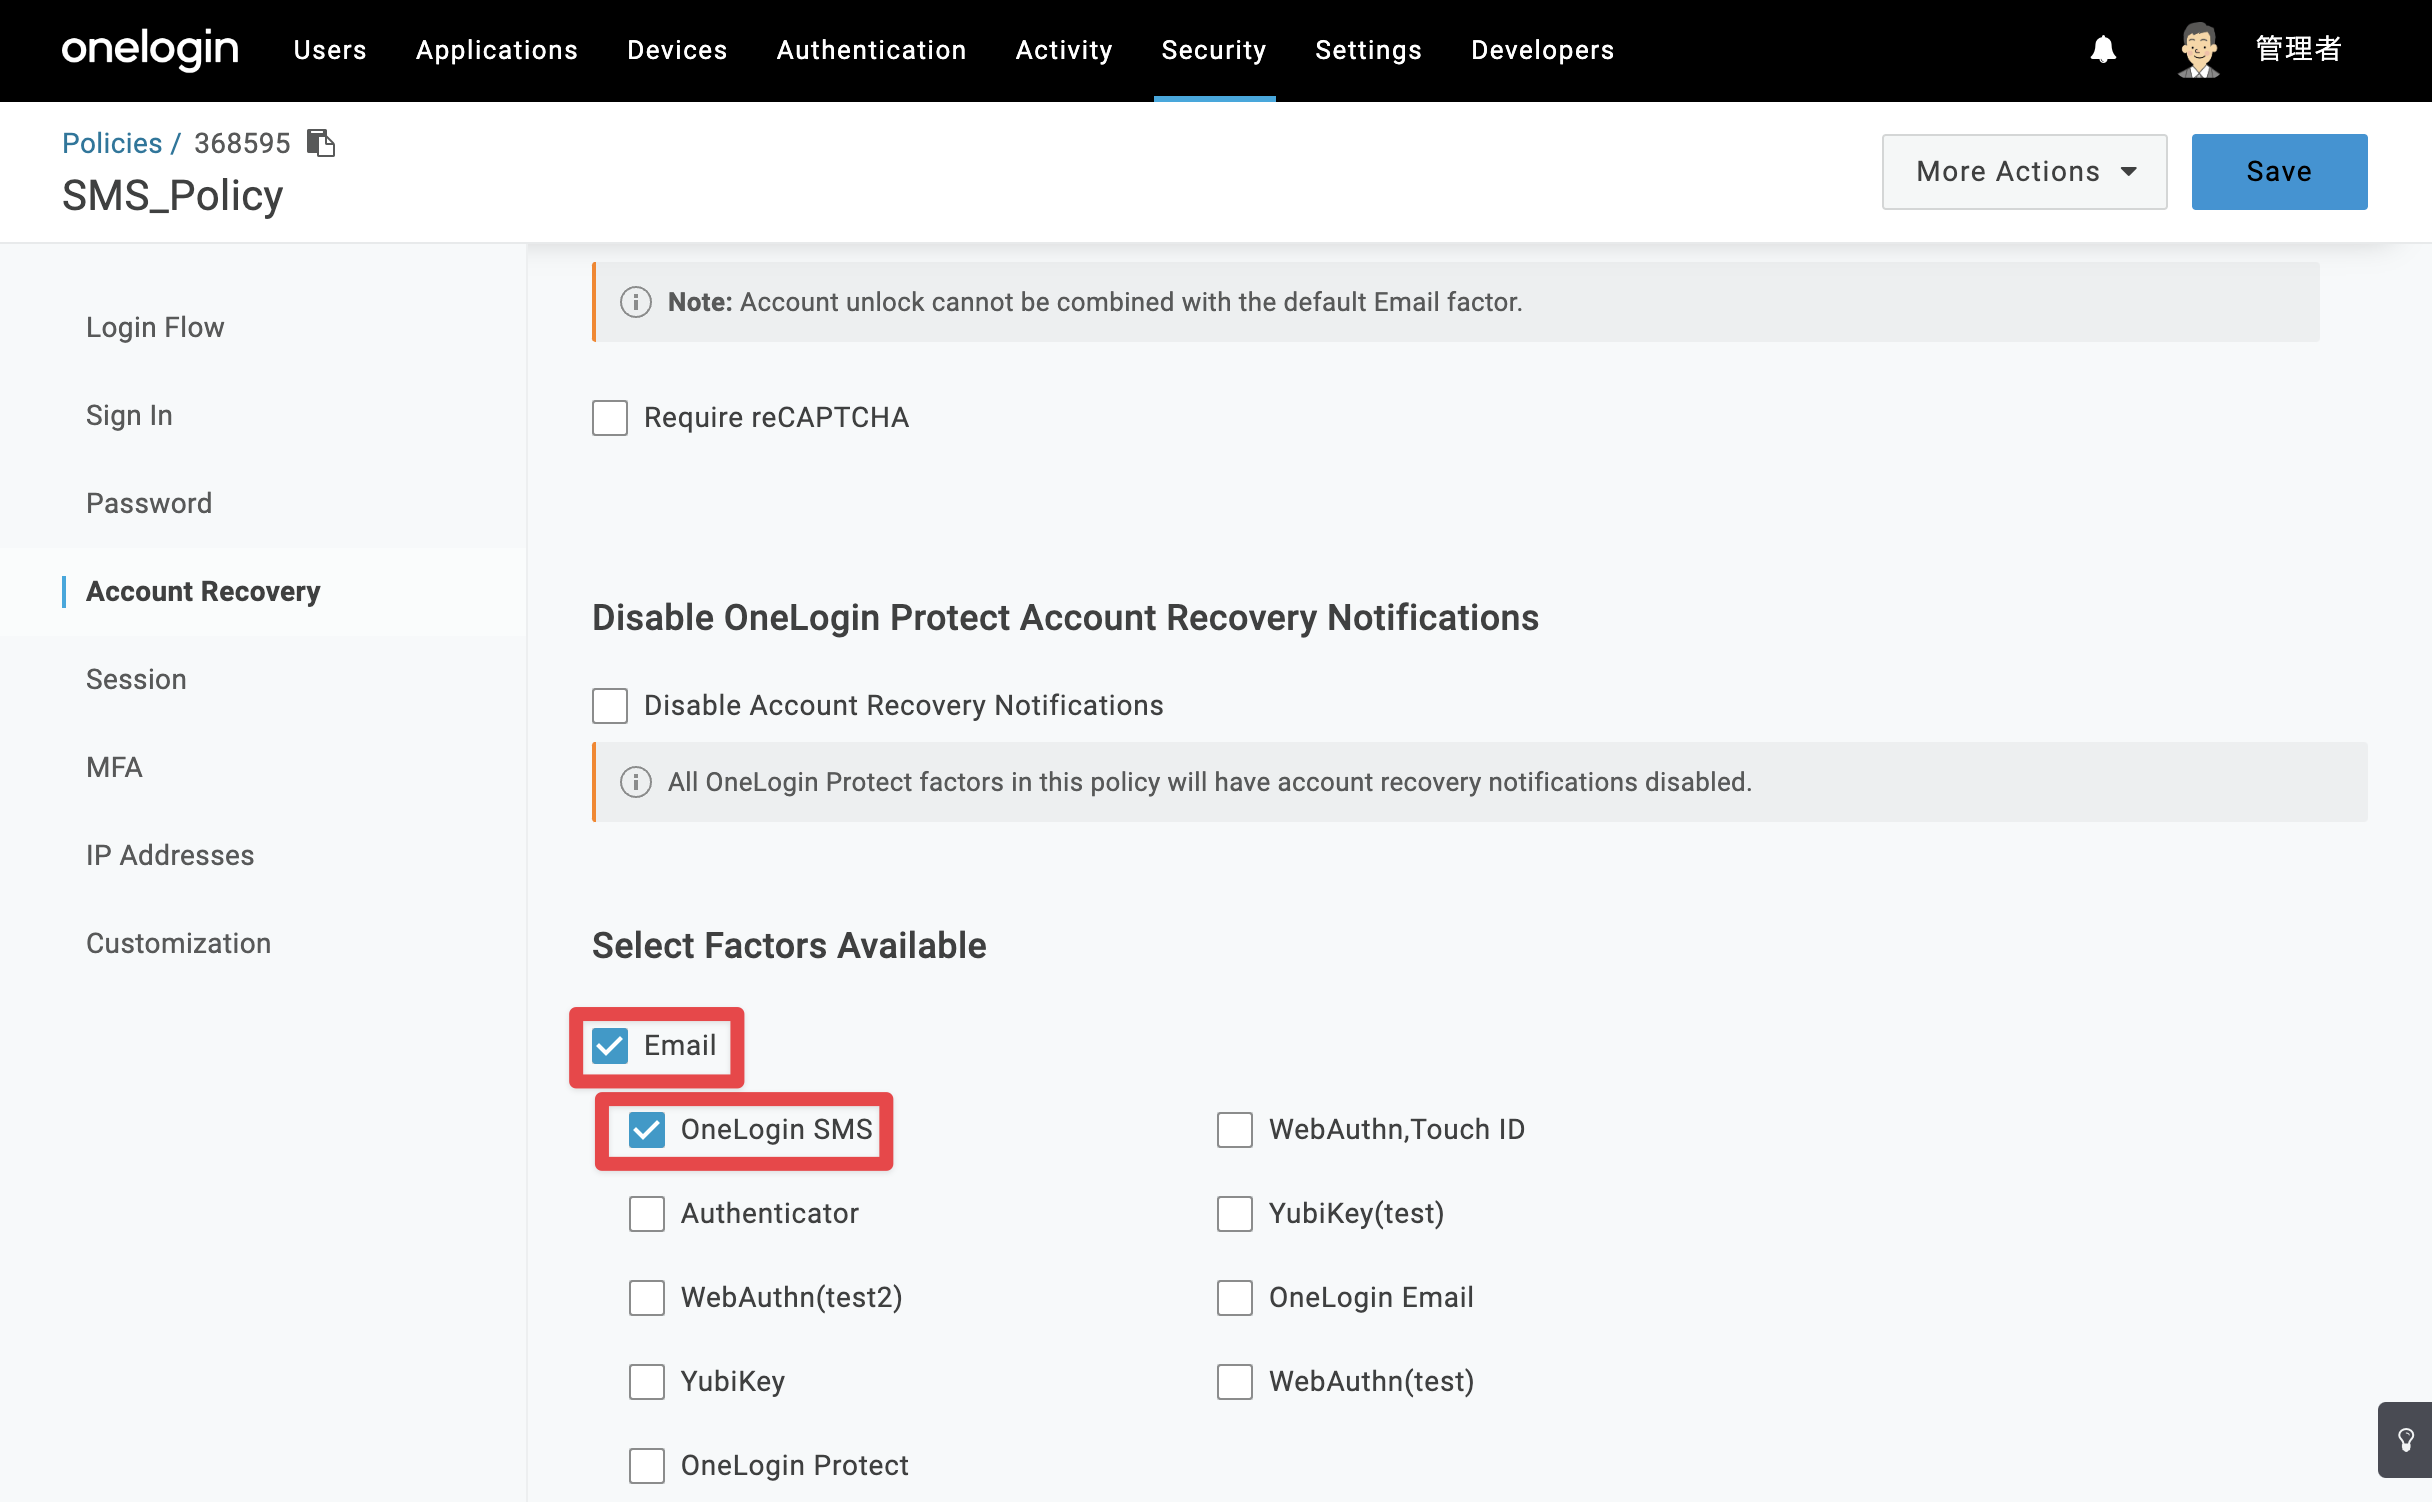Switch to the Login Flow section
The image size is (2432, 1502).
[x=155, y=327]
